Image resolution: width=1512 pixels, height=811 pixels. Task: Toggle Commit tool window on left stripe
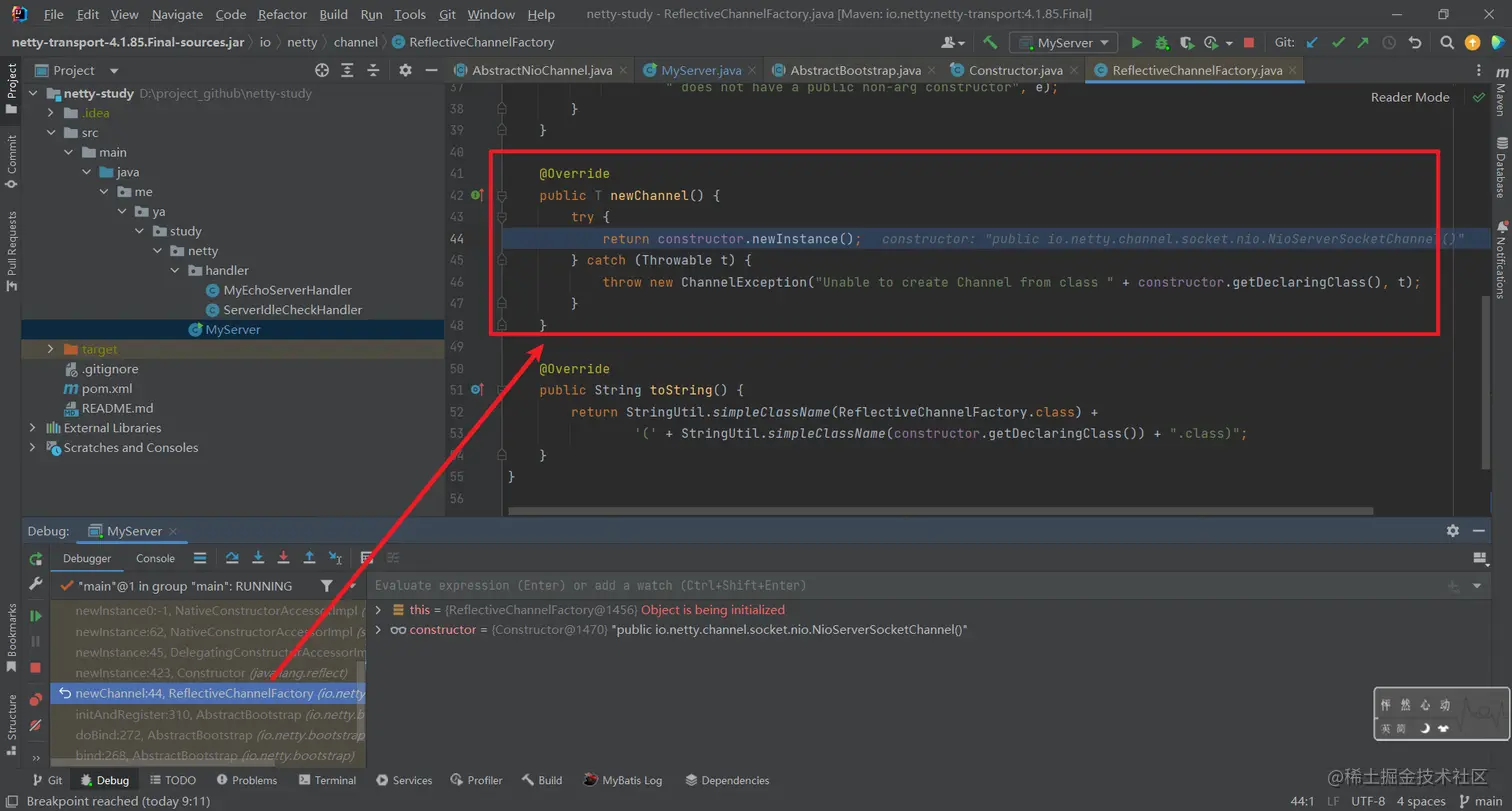point(12,162)
